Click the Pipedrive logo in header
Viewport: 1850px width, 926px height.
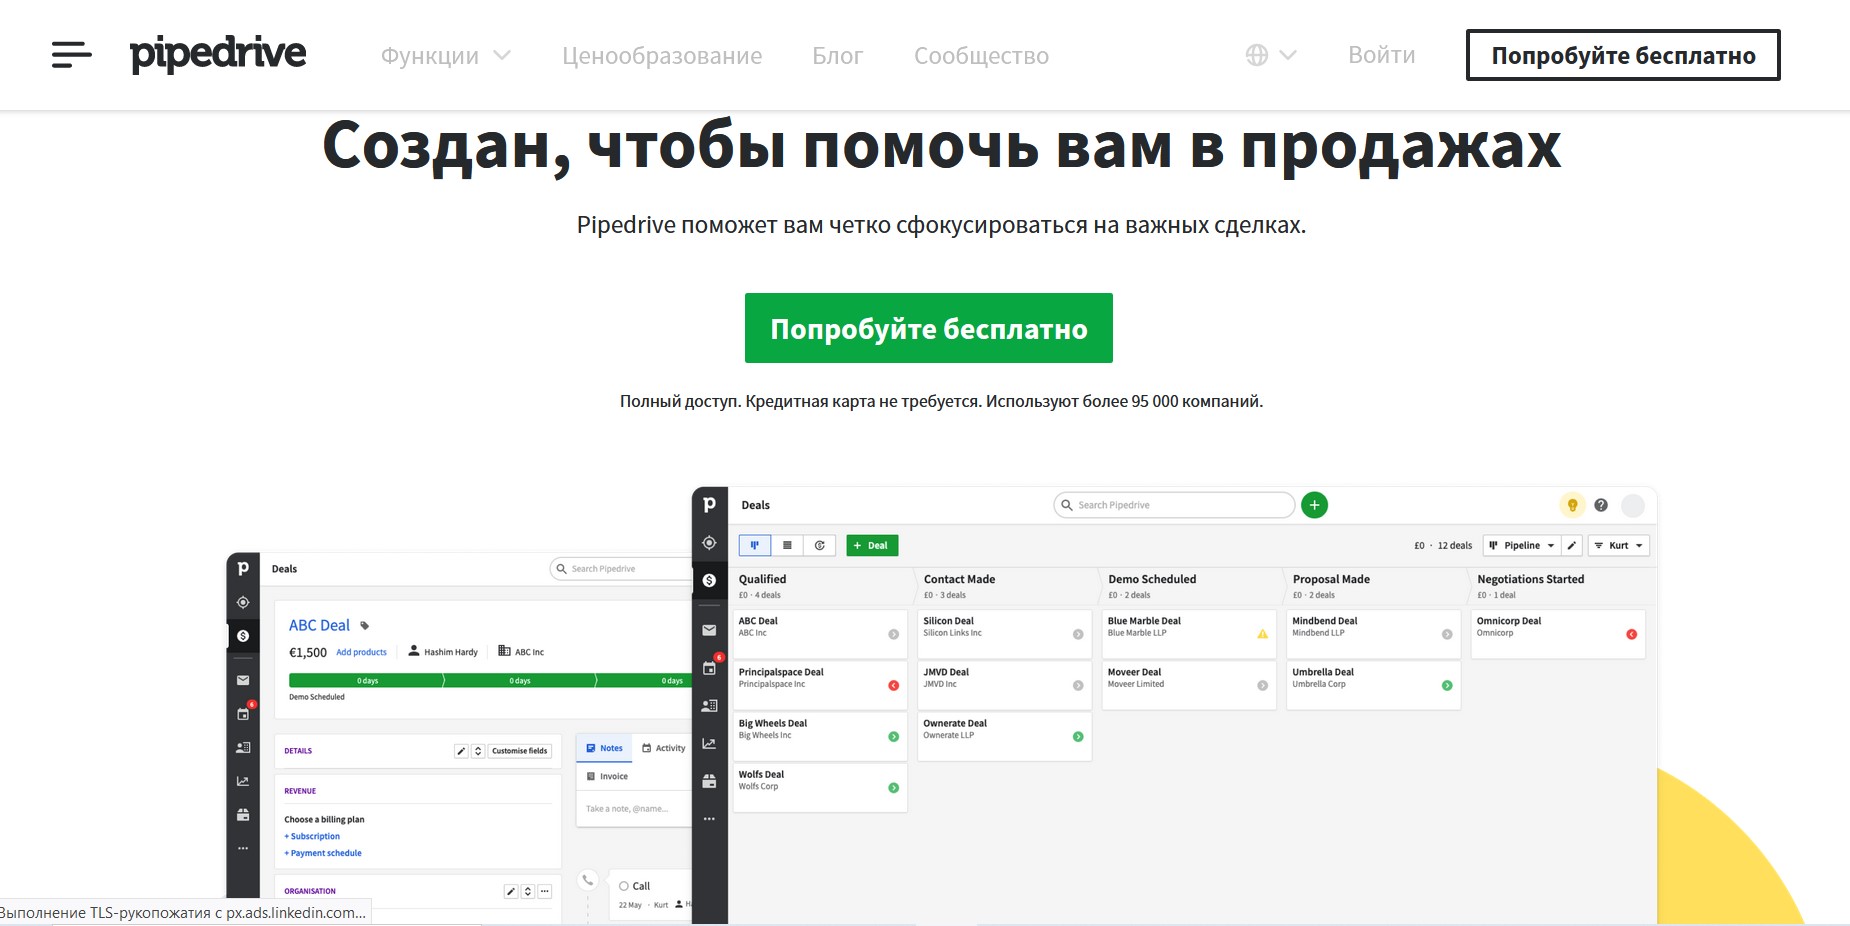(218, 54)
